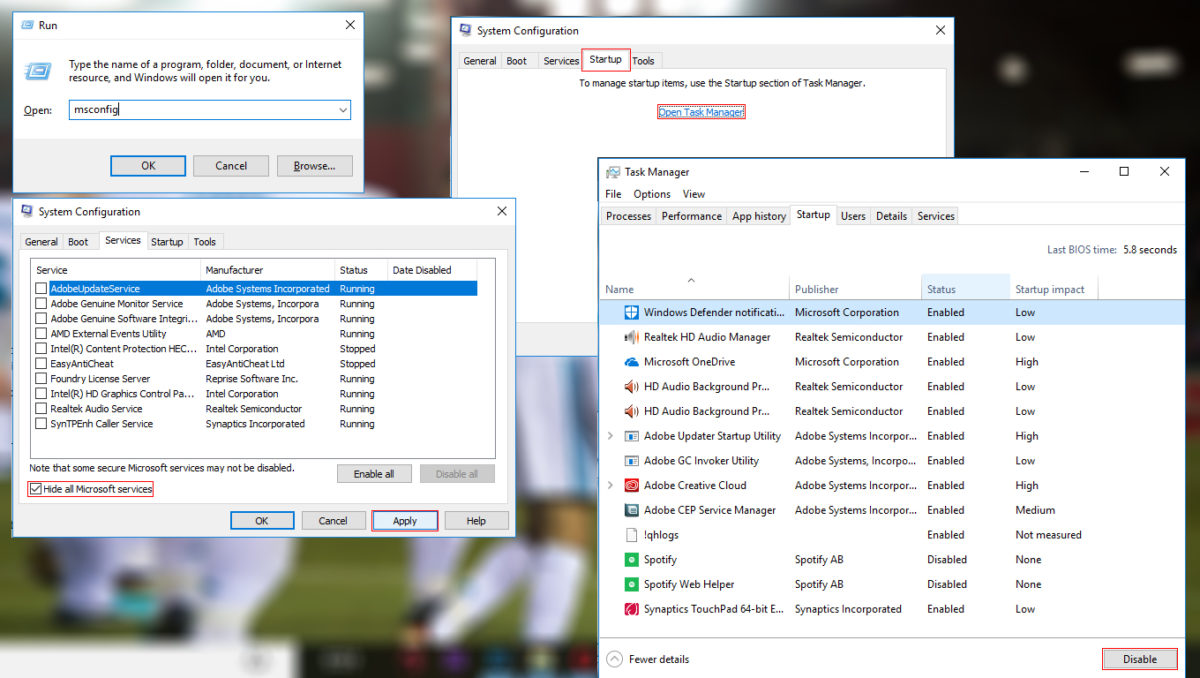Click the Open Task Manager link
The width and height of the screenshot is (1200, 678).
tap(701, 113)
